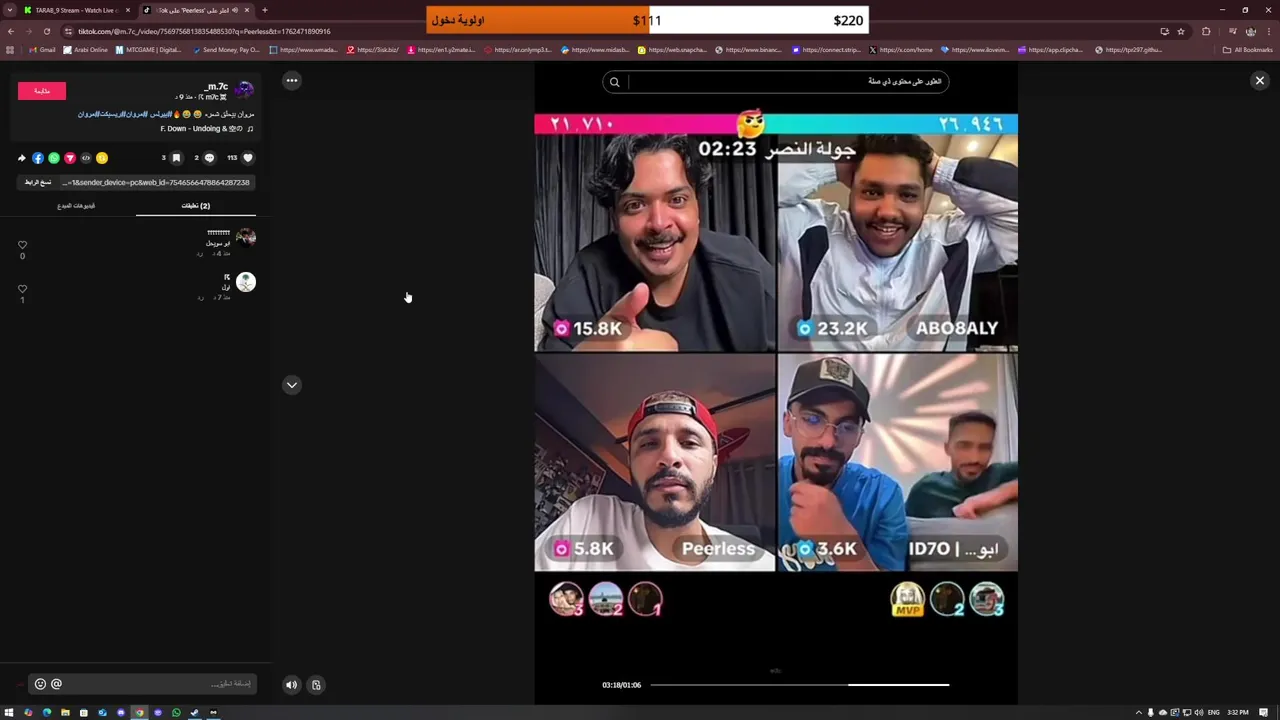Open the media control icon in toolbar
The height and width of the screenshot is (720, 1280).
click(x=1233, y=31)
